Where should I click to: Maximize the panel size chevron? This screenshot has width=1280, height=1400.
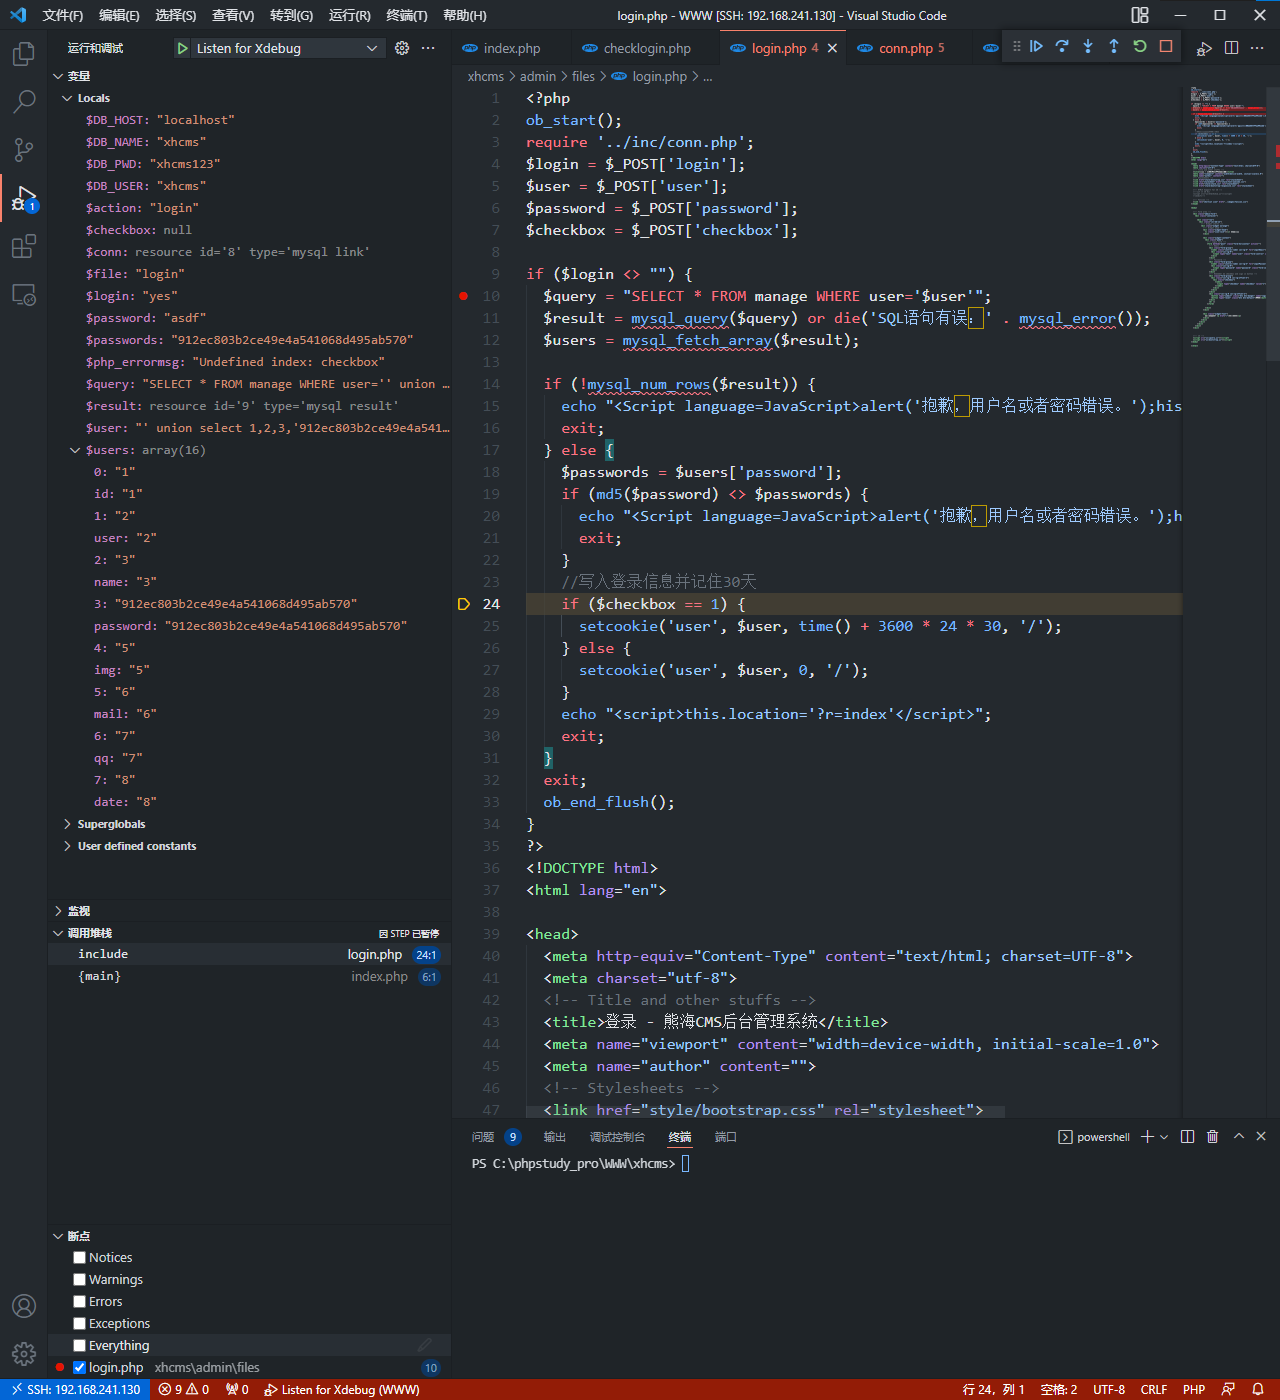pyautogui.click(x=1239, y=1137)
